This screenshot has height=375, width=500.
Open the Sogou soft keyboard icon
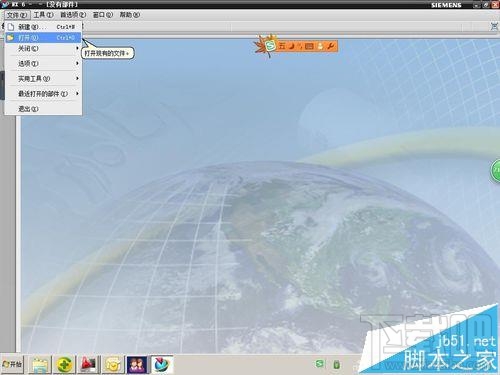pos(309,46)
